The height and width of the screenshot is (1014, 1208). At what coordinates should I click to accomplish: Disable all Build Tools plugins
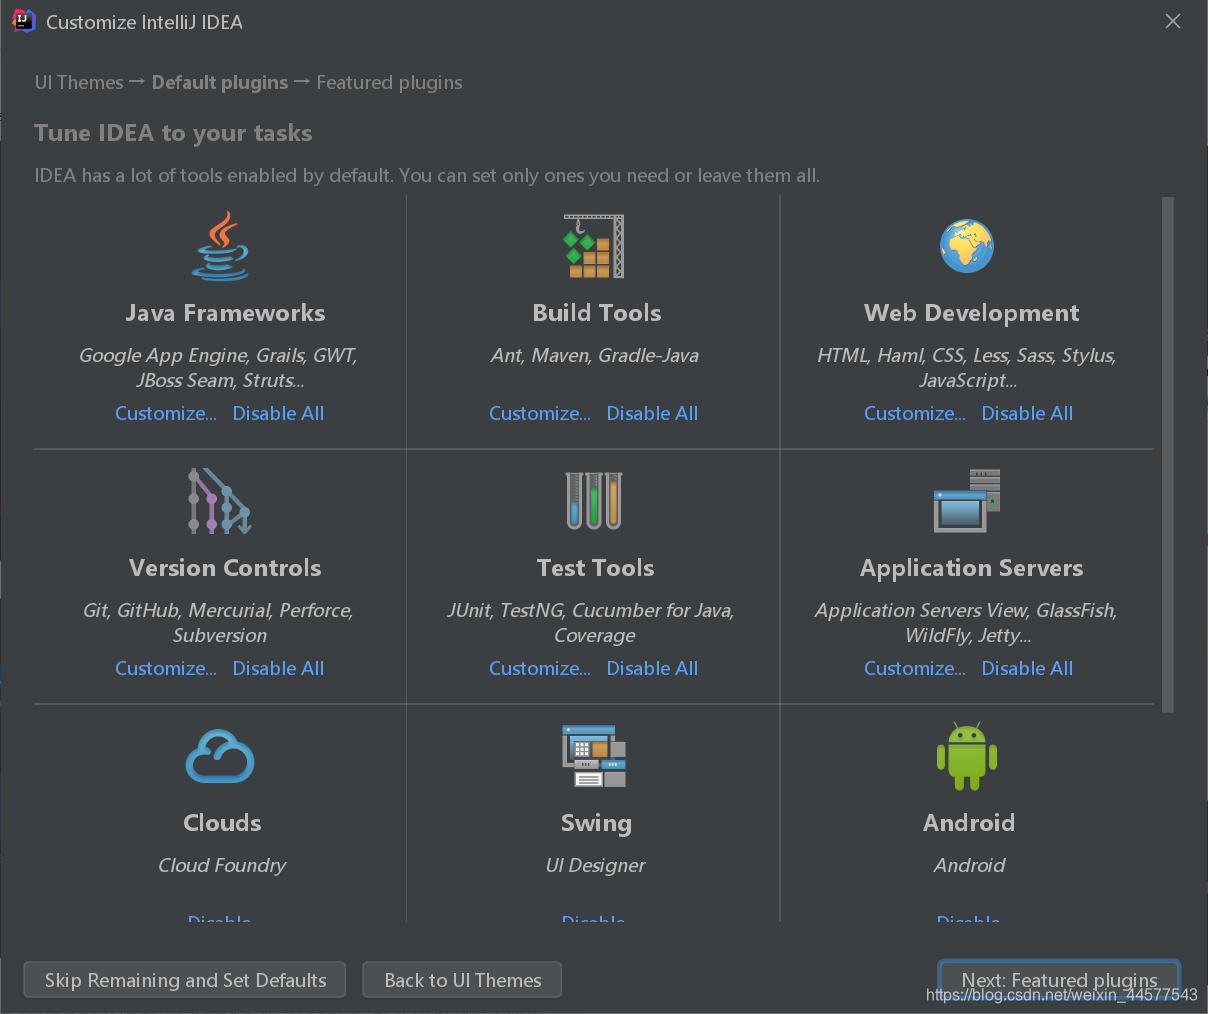(x=652, y=414)
